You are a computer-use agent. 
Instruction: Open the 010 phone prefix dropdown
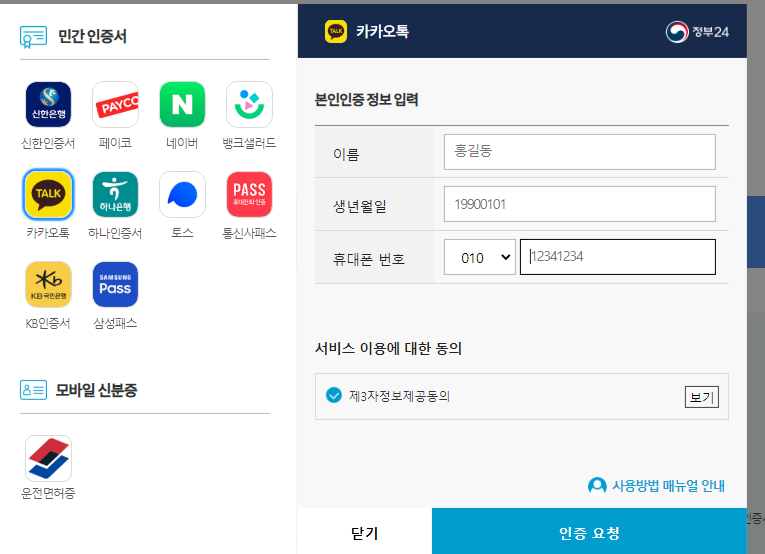tap(480, 257)
